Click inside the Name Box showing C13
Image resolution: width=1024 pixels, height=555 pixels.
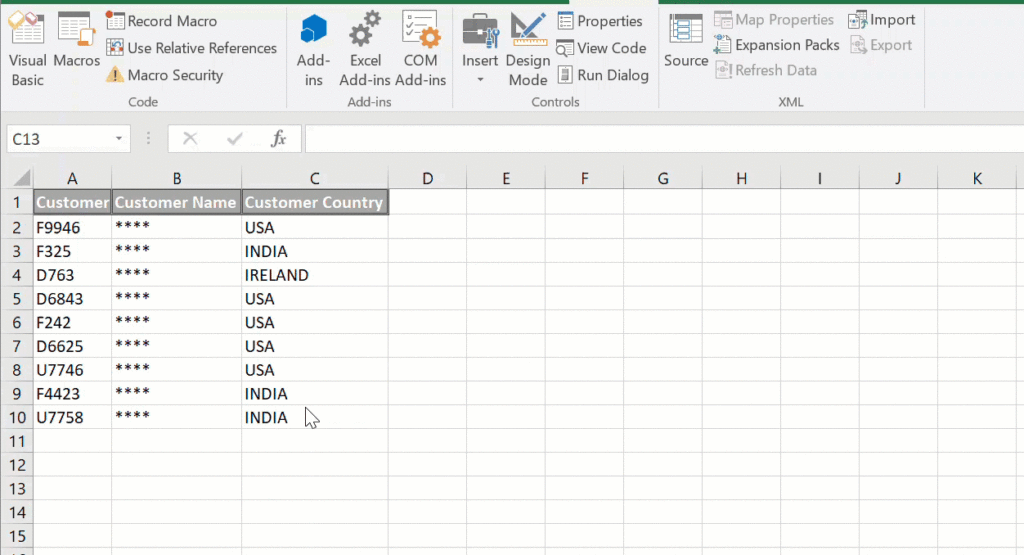(59, 138)
